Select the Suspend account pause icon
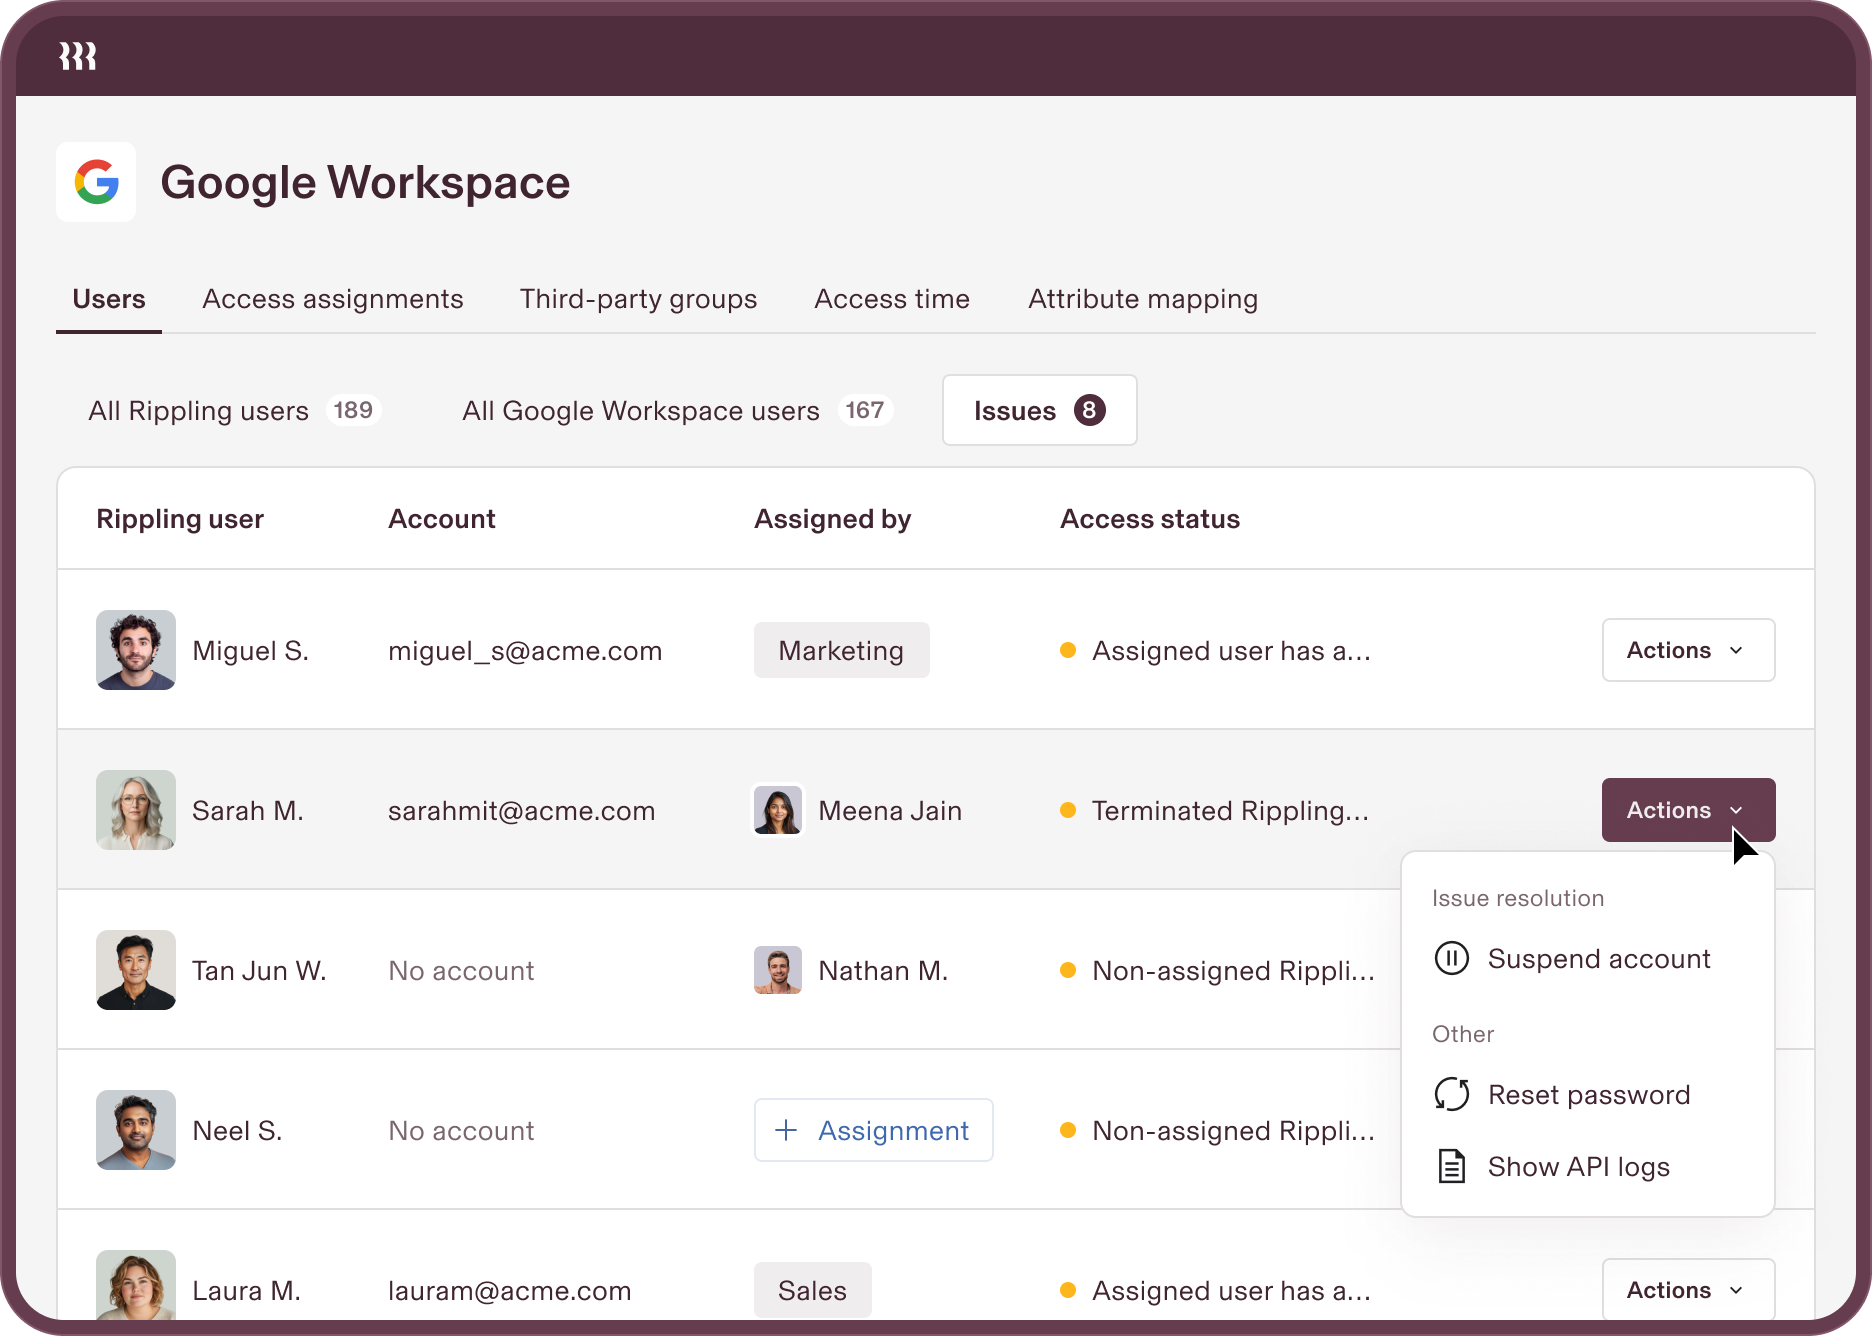The height and width of the screenshot is (1336, 1872). pyautogui.click(x=1451, y=958)
